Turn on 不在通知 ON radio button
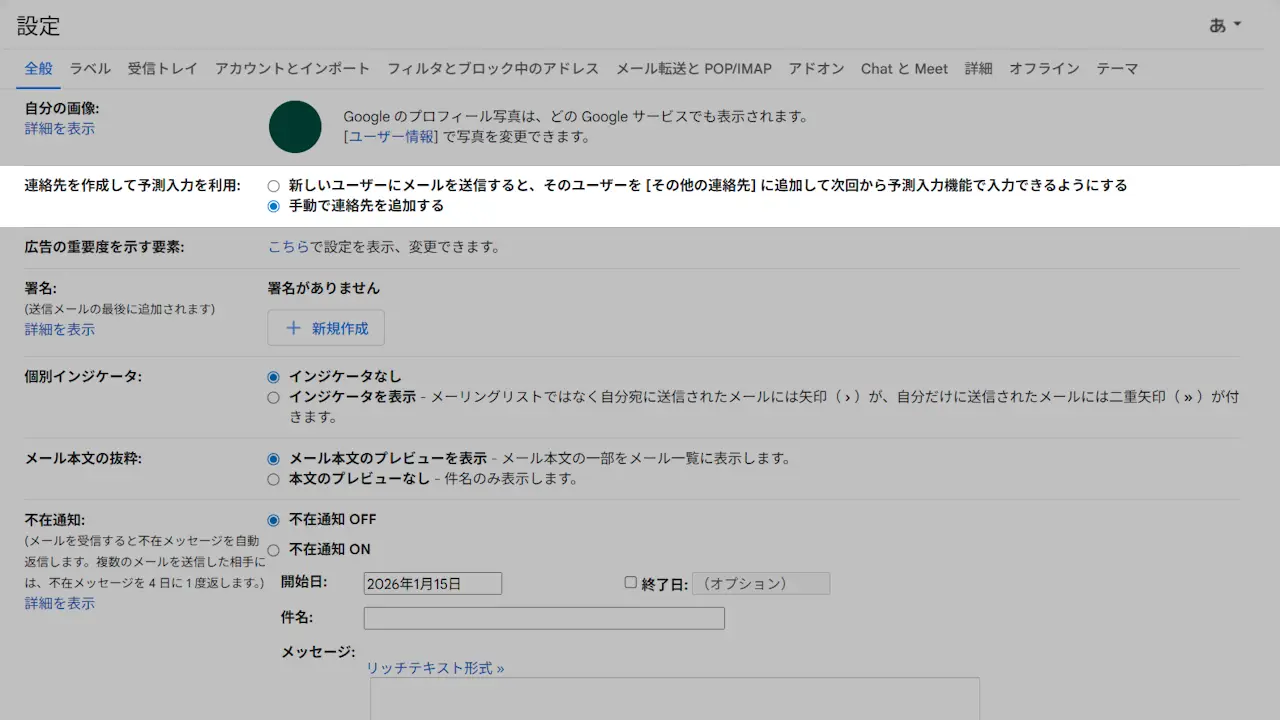 (274, 550)
